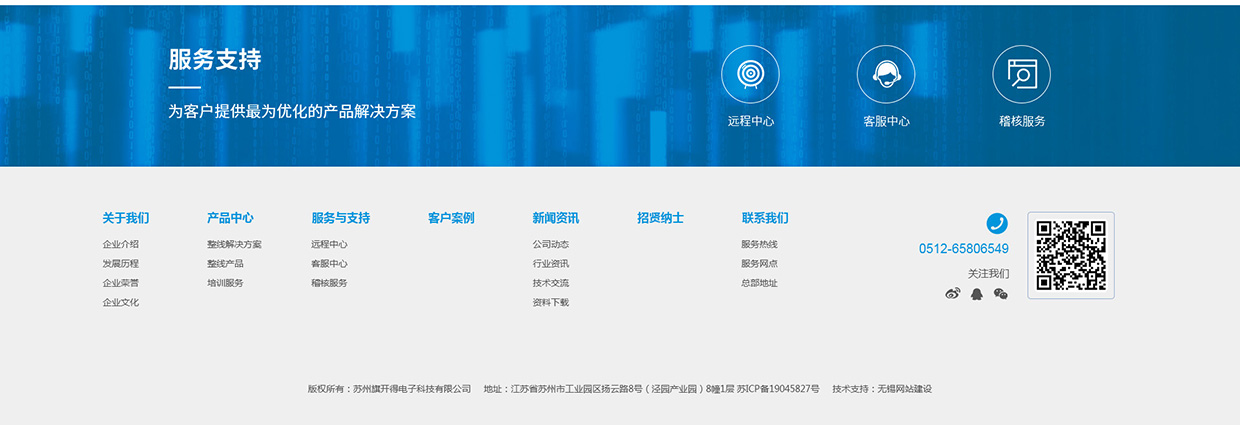The height and width of the screenshot is (425, 1240).
Task: Click the 行业资讯 link
Action: point(550,264)
